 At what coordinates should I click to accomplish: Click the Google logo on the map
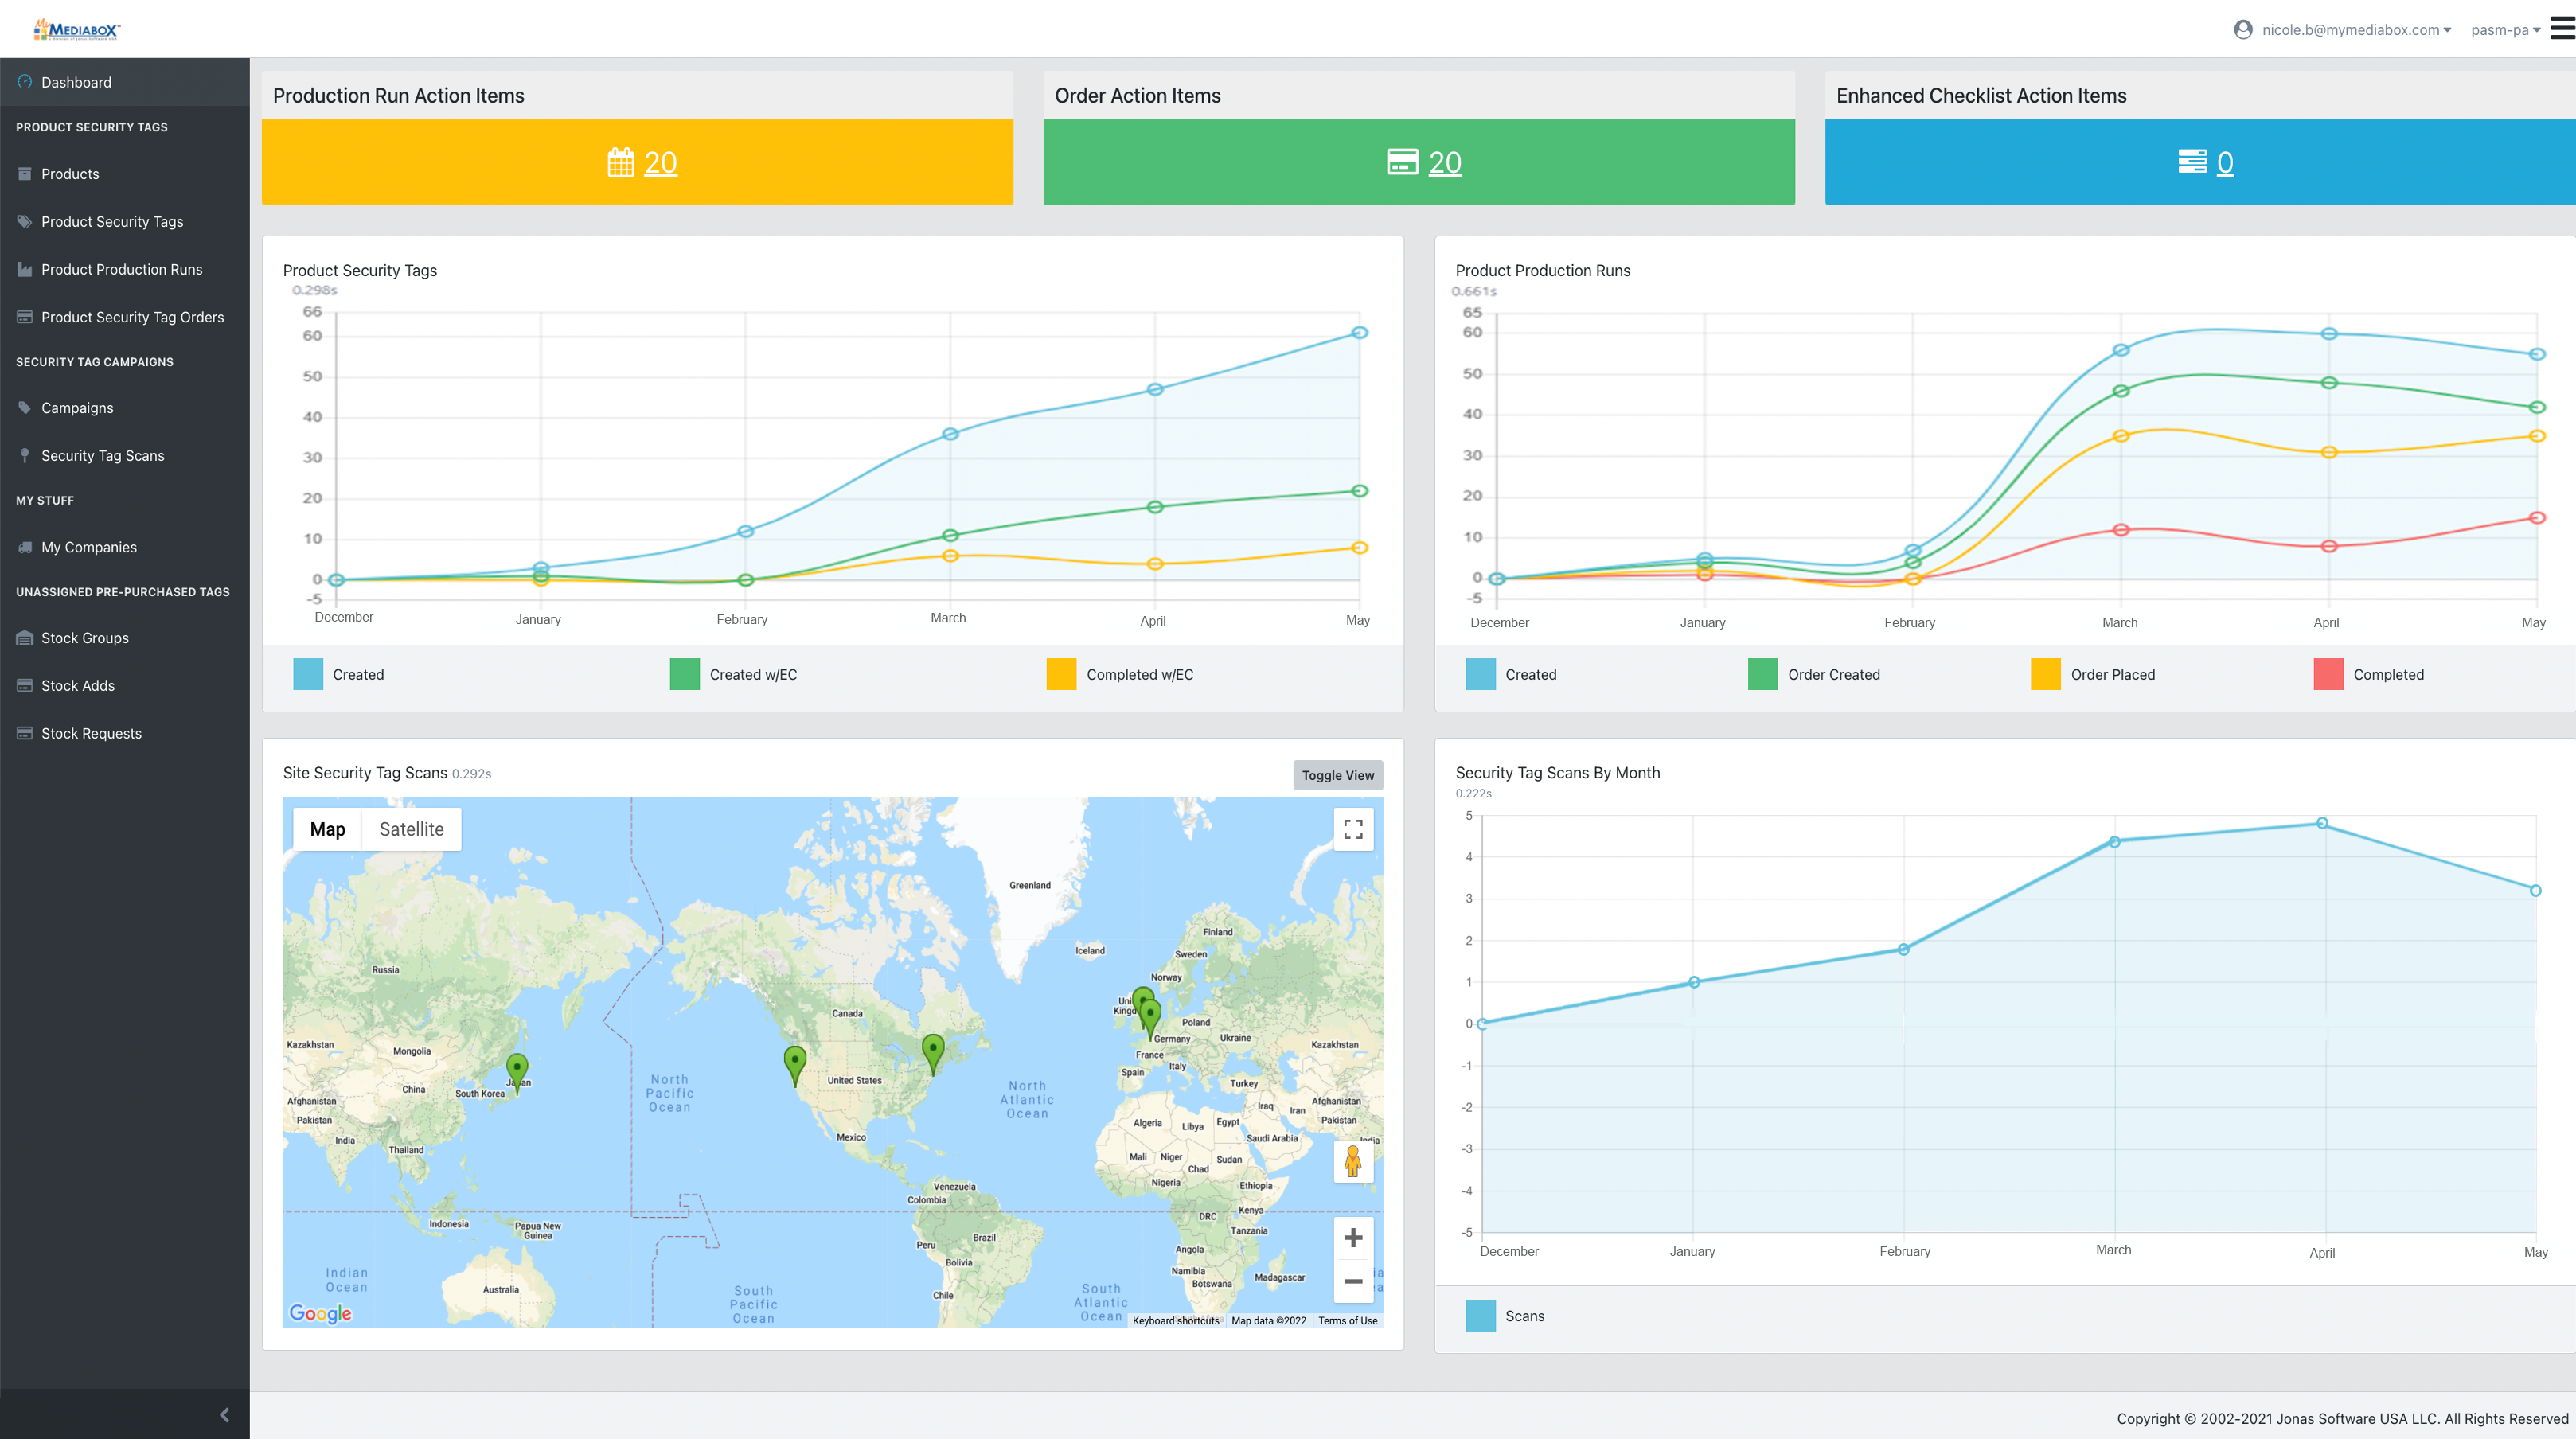320,1313
